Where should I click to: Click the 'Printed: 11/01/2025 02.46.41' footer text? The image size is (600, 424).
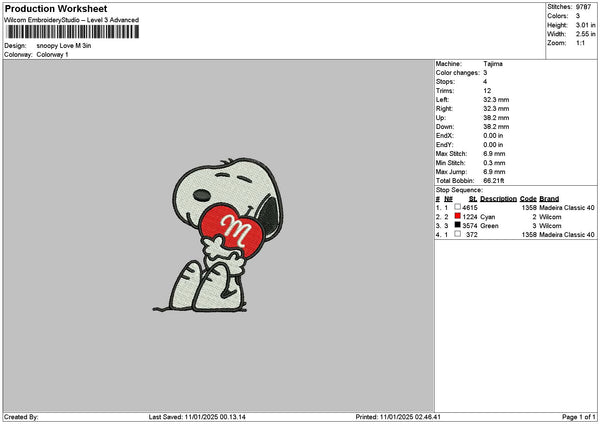(x=398, y=417)
